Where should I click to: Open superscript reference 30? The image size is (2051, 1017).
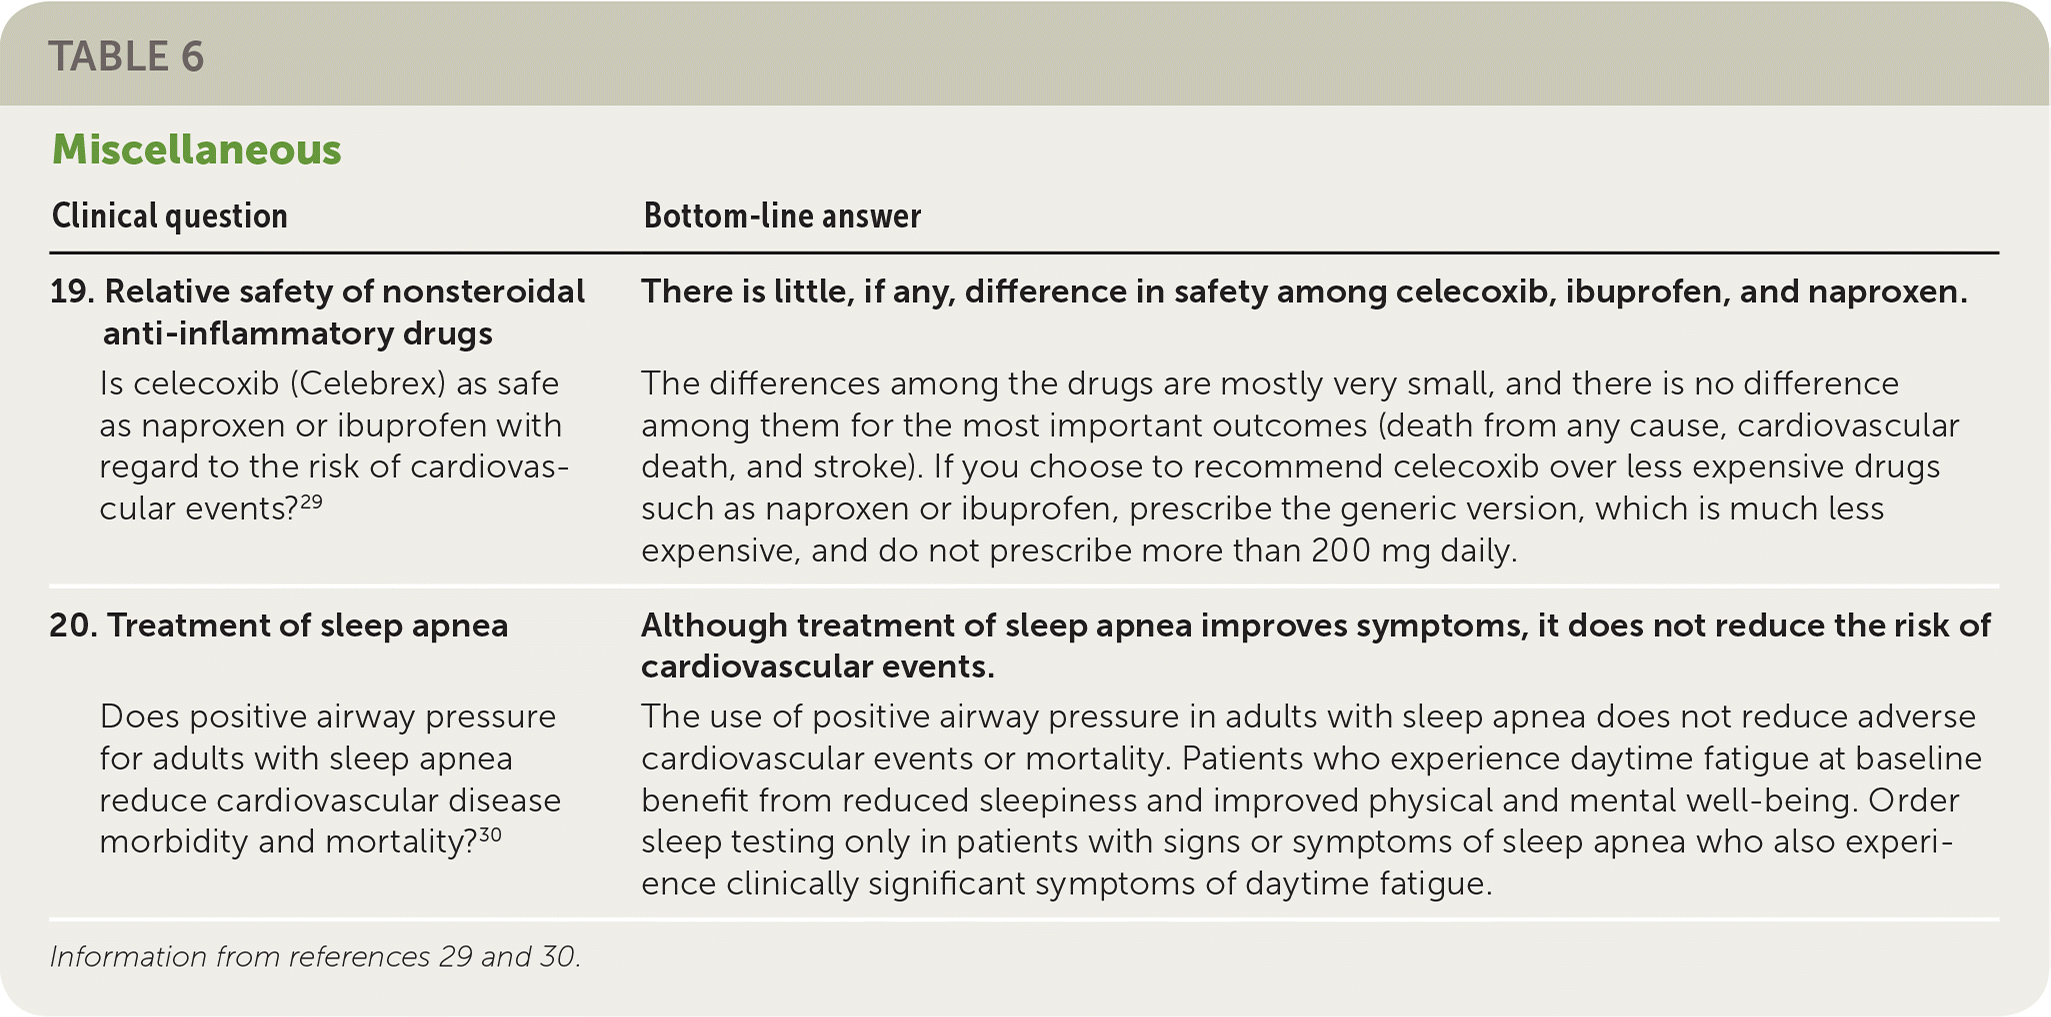click(490, 835)
